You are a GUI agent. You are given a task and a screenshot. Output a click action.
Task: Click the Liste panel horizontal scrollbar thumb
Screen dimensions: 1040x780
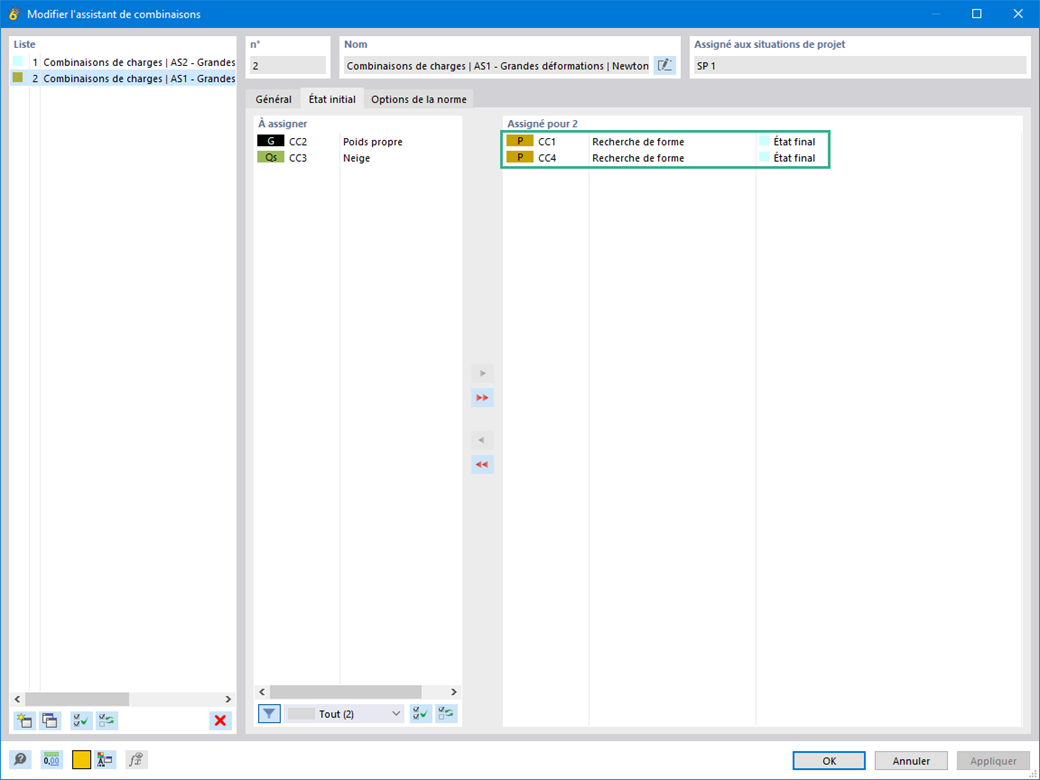[x=77, y=699]
